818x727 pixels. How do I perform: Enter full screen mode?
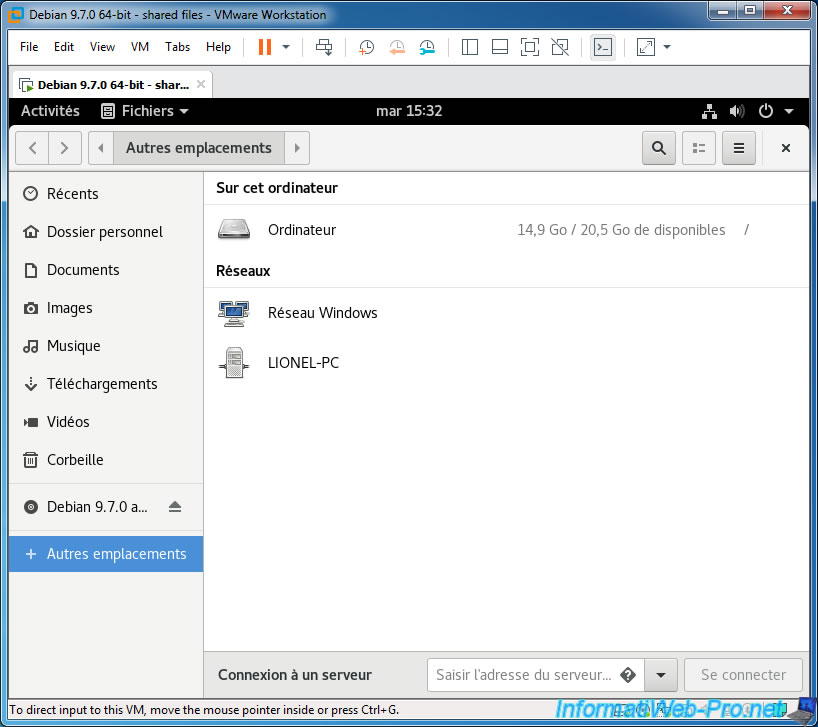tap(530, 47)
